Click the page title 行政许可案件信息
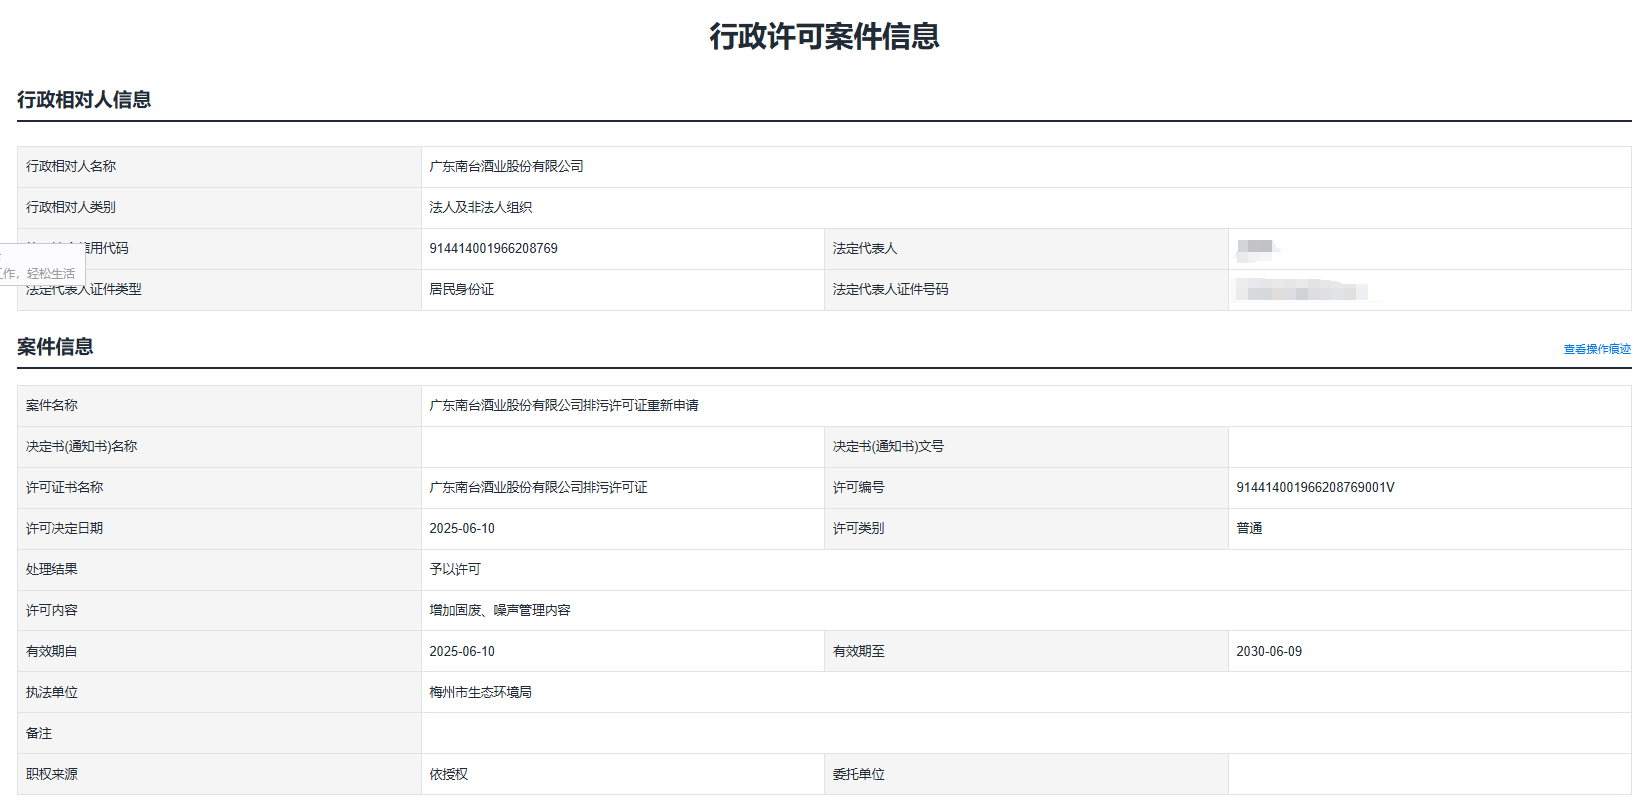 pyautogui.click(x=824, y=37)
